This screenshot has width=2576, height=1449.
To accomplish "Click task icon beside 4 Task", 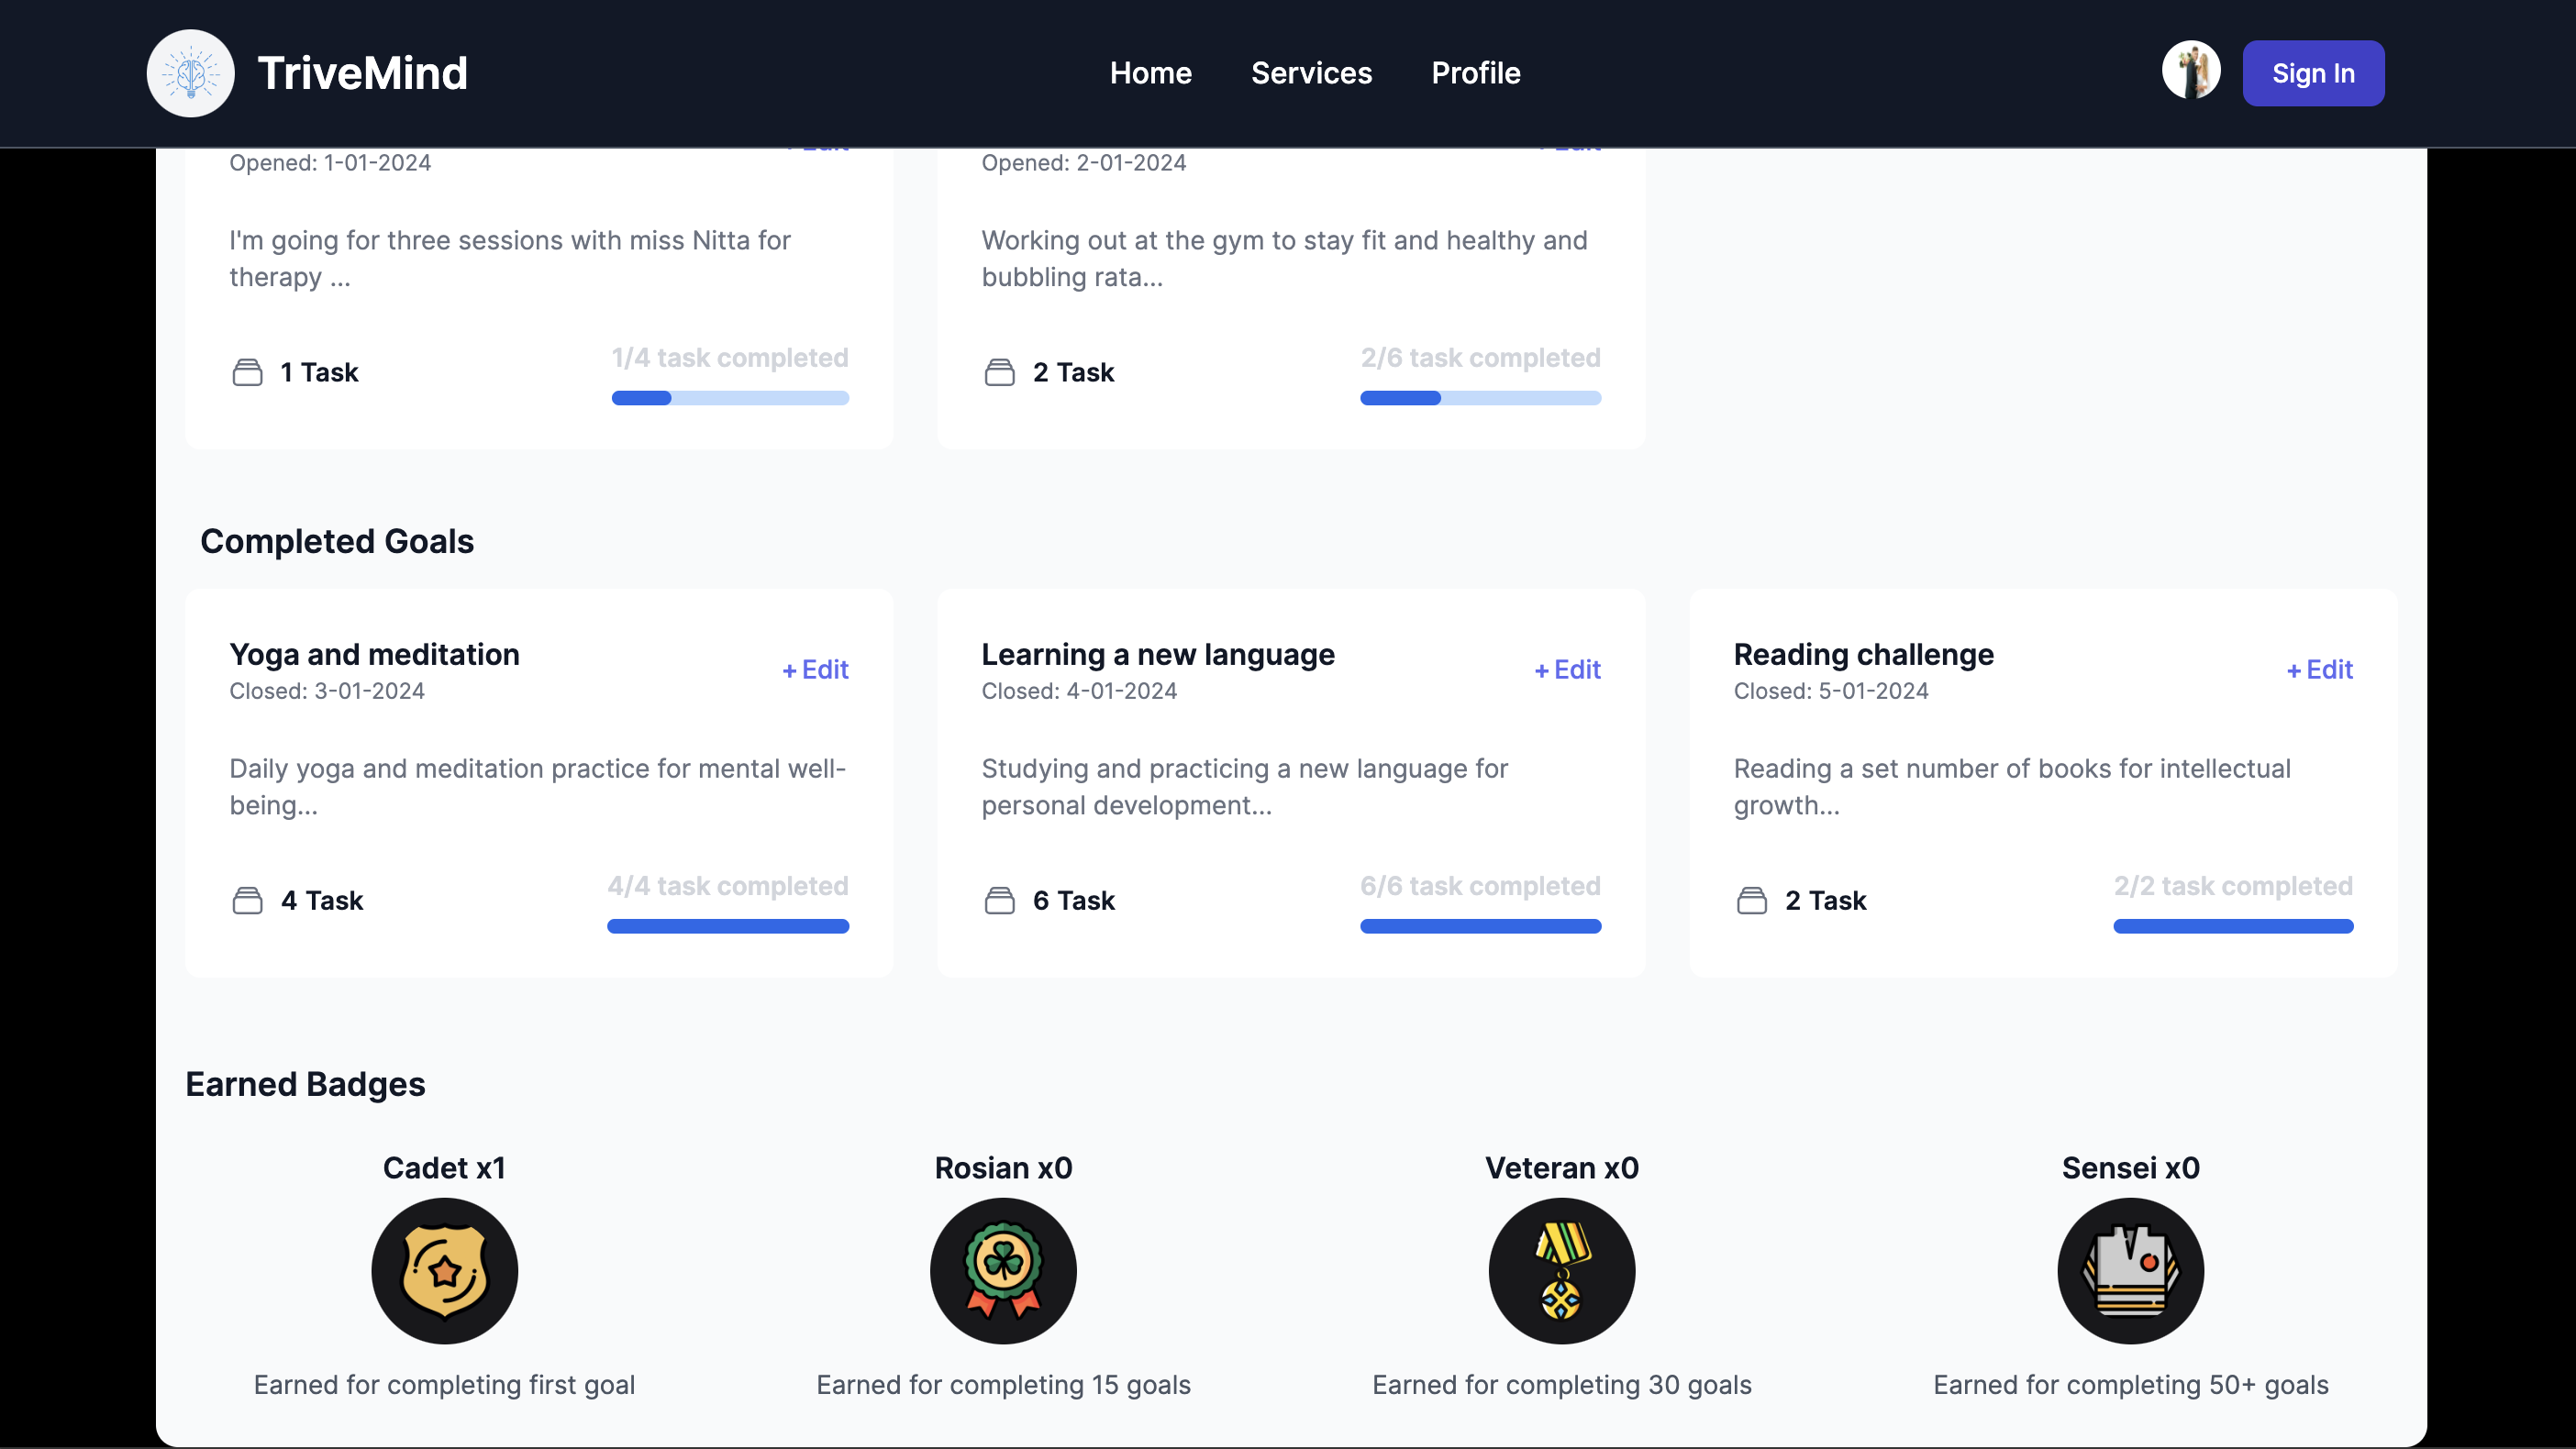I will coord(247,900).
